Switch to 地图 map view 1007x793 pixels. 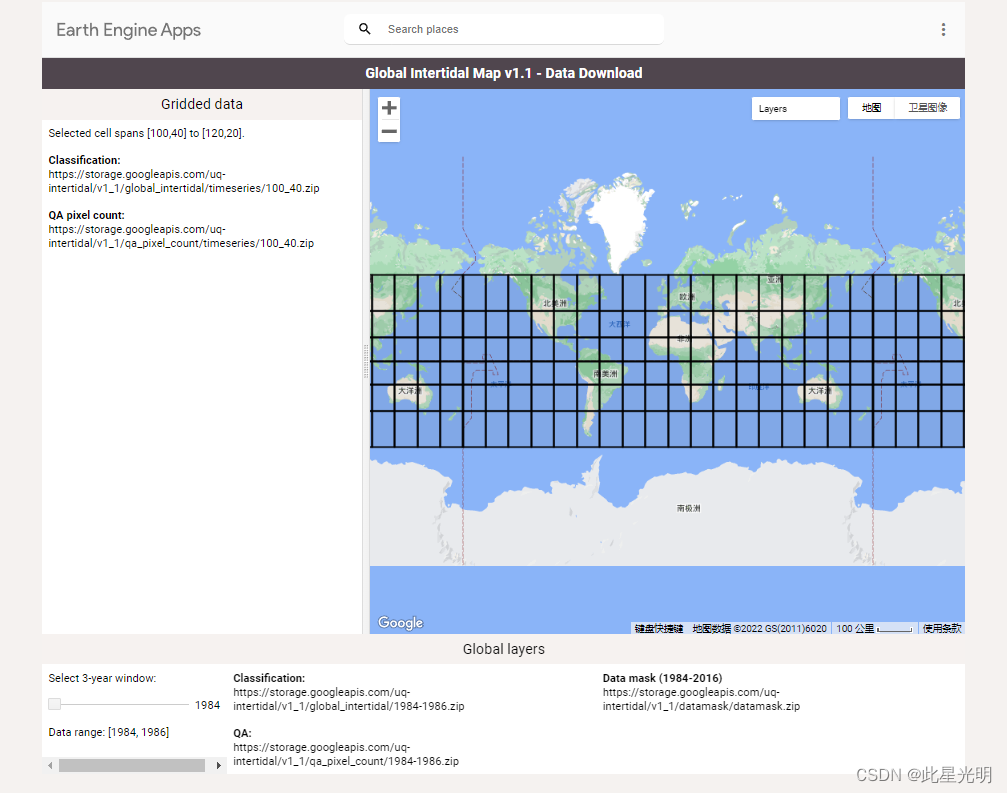tap(871, 108)
